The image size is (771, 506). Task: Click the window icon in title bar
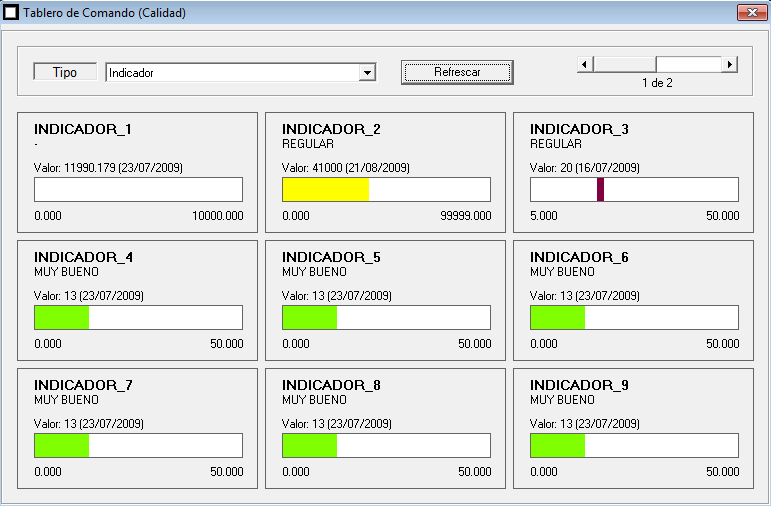coord(11,13)
